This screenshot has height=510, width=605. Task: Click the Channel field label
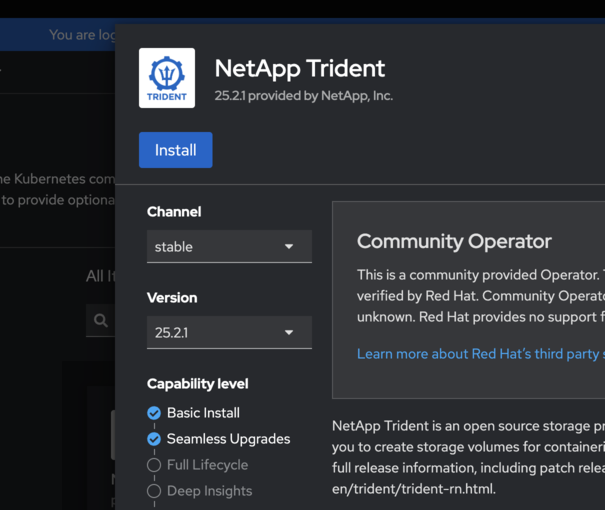pos(174,212)
